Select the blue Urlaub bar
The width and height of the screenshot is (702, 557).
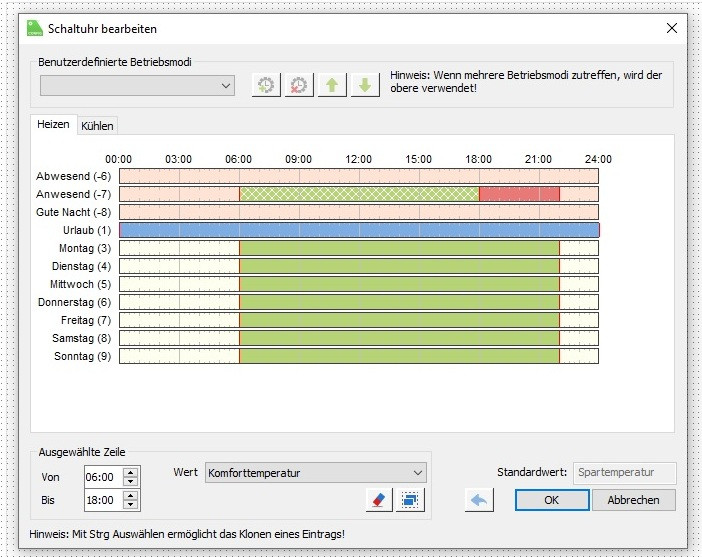pos(359,230)
